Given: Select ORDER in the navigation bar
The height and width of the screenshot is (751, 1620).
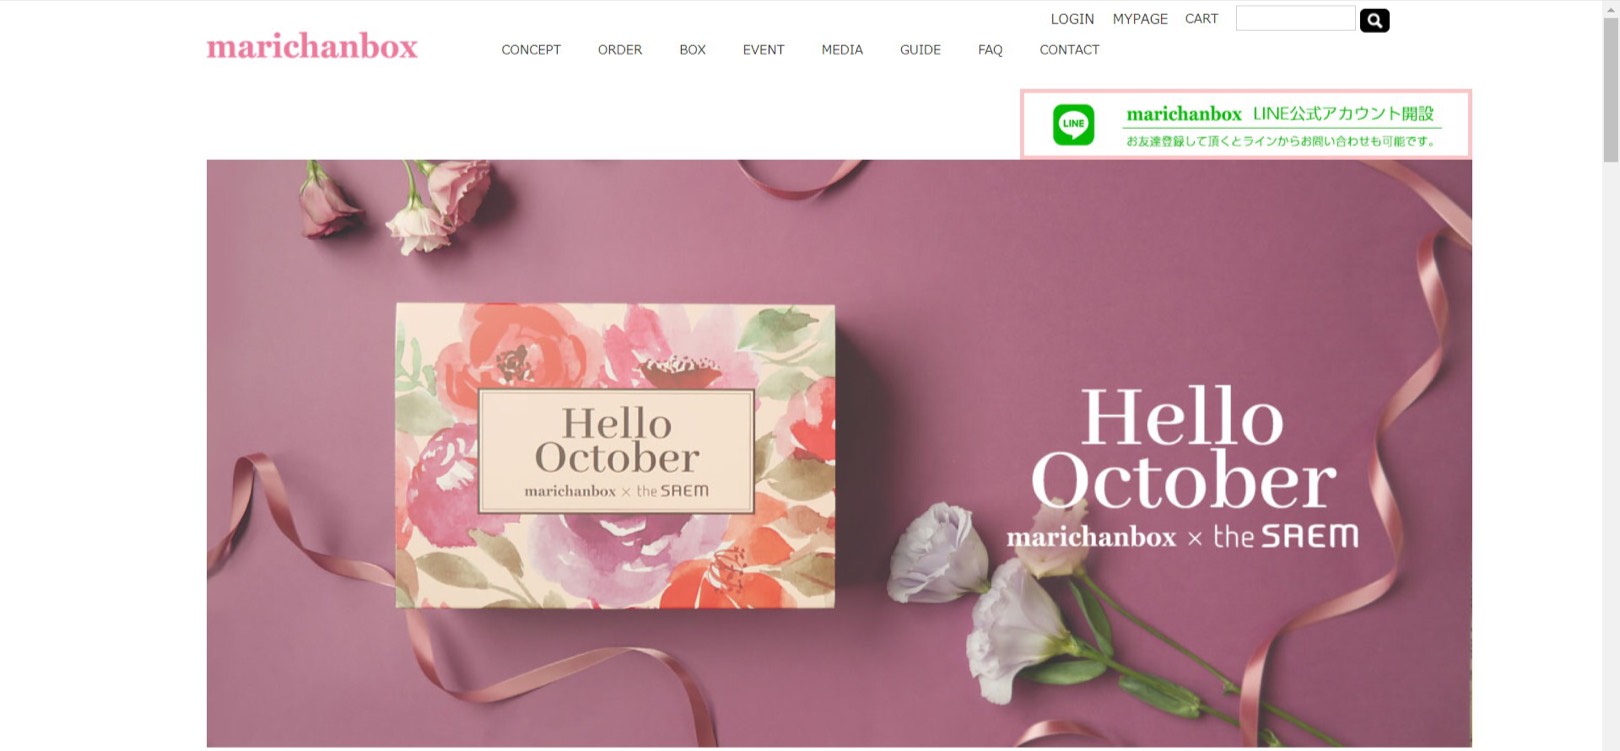Looking at the screenshot, I should [620, 50].
